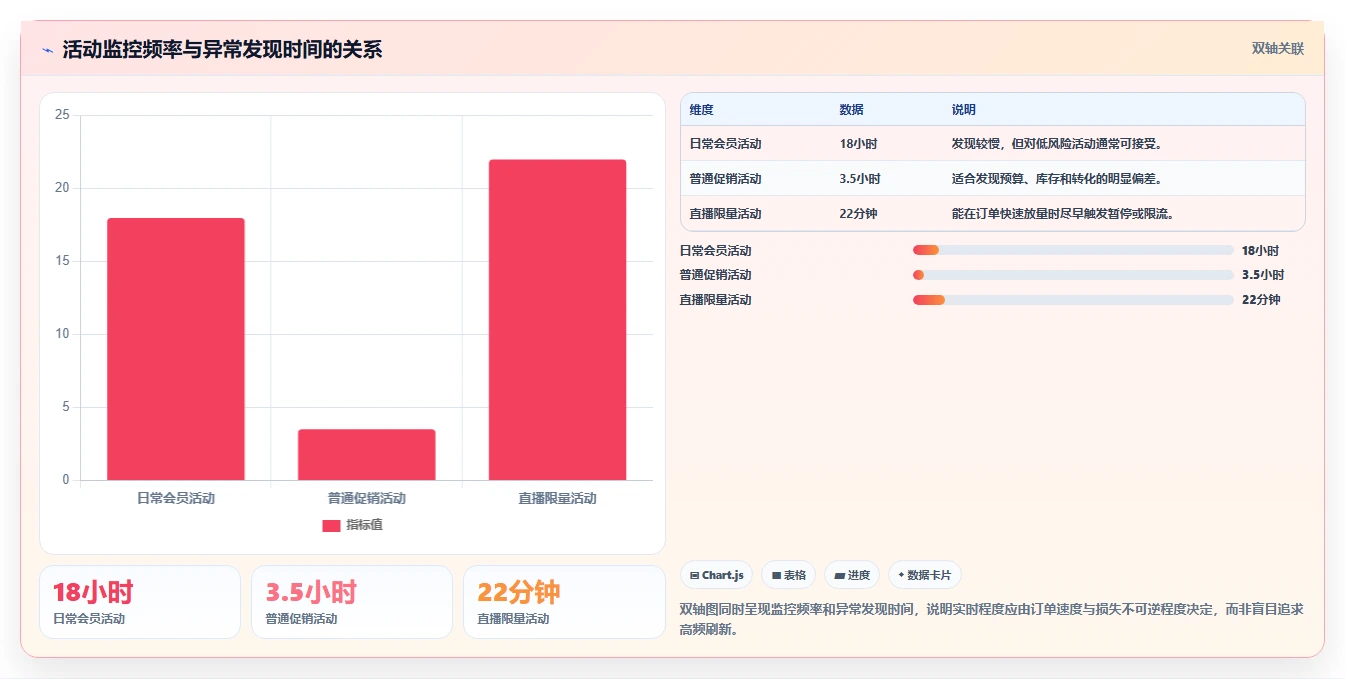Image resolution: width=1345 pixels, height=679 pixels.
Task: Click the 普通促销活动 progress bar
Action: pyautogui.click(x=1073, y=275)
